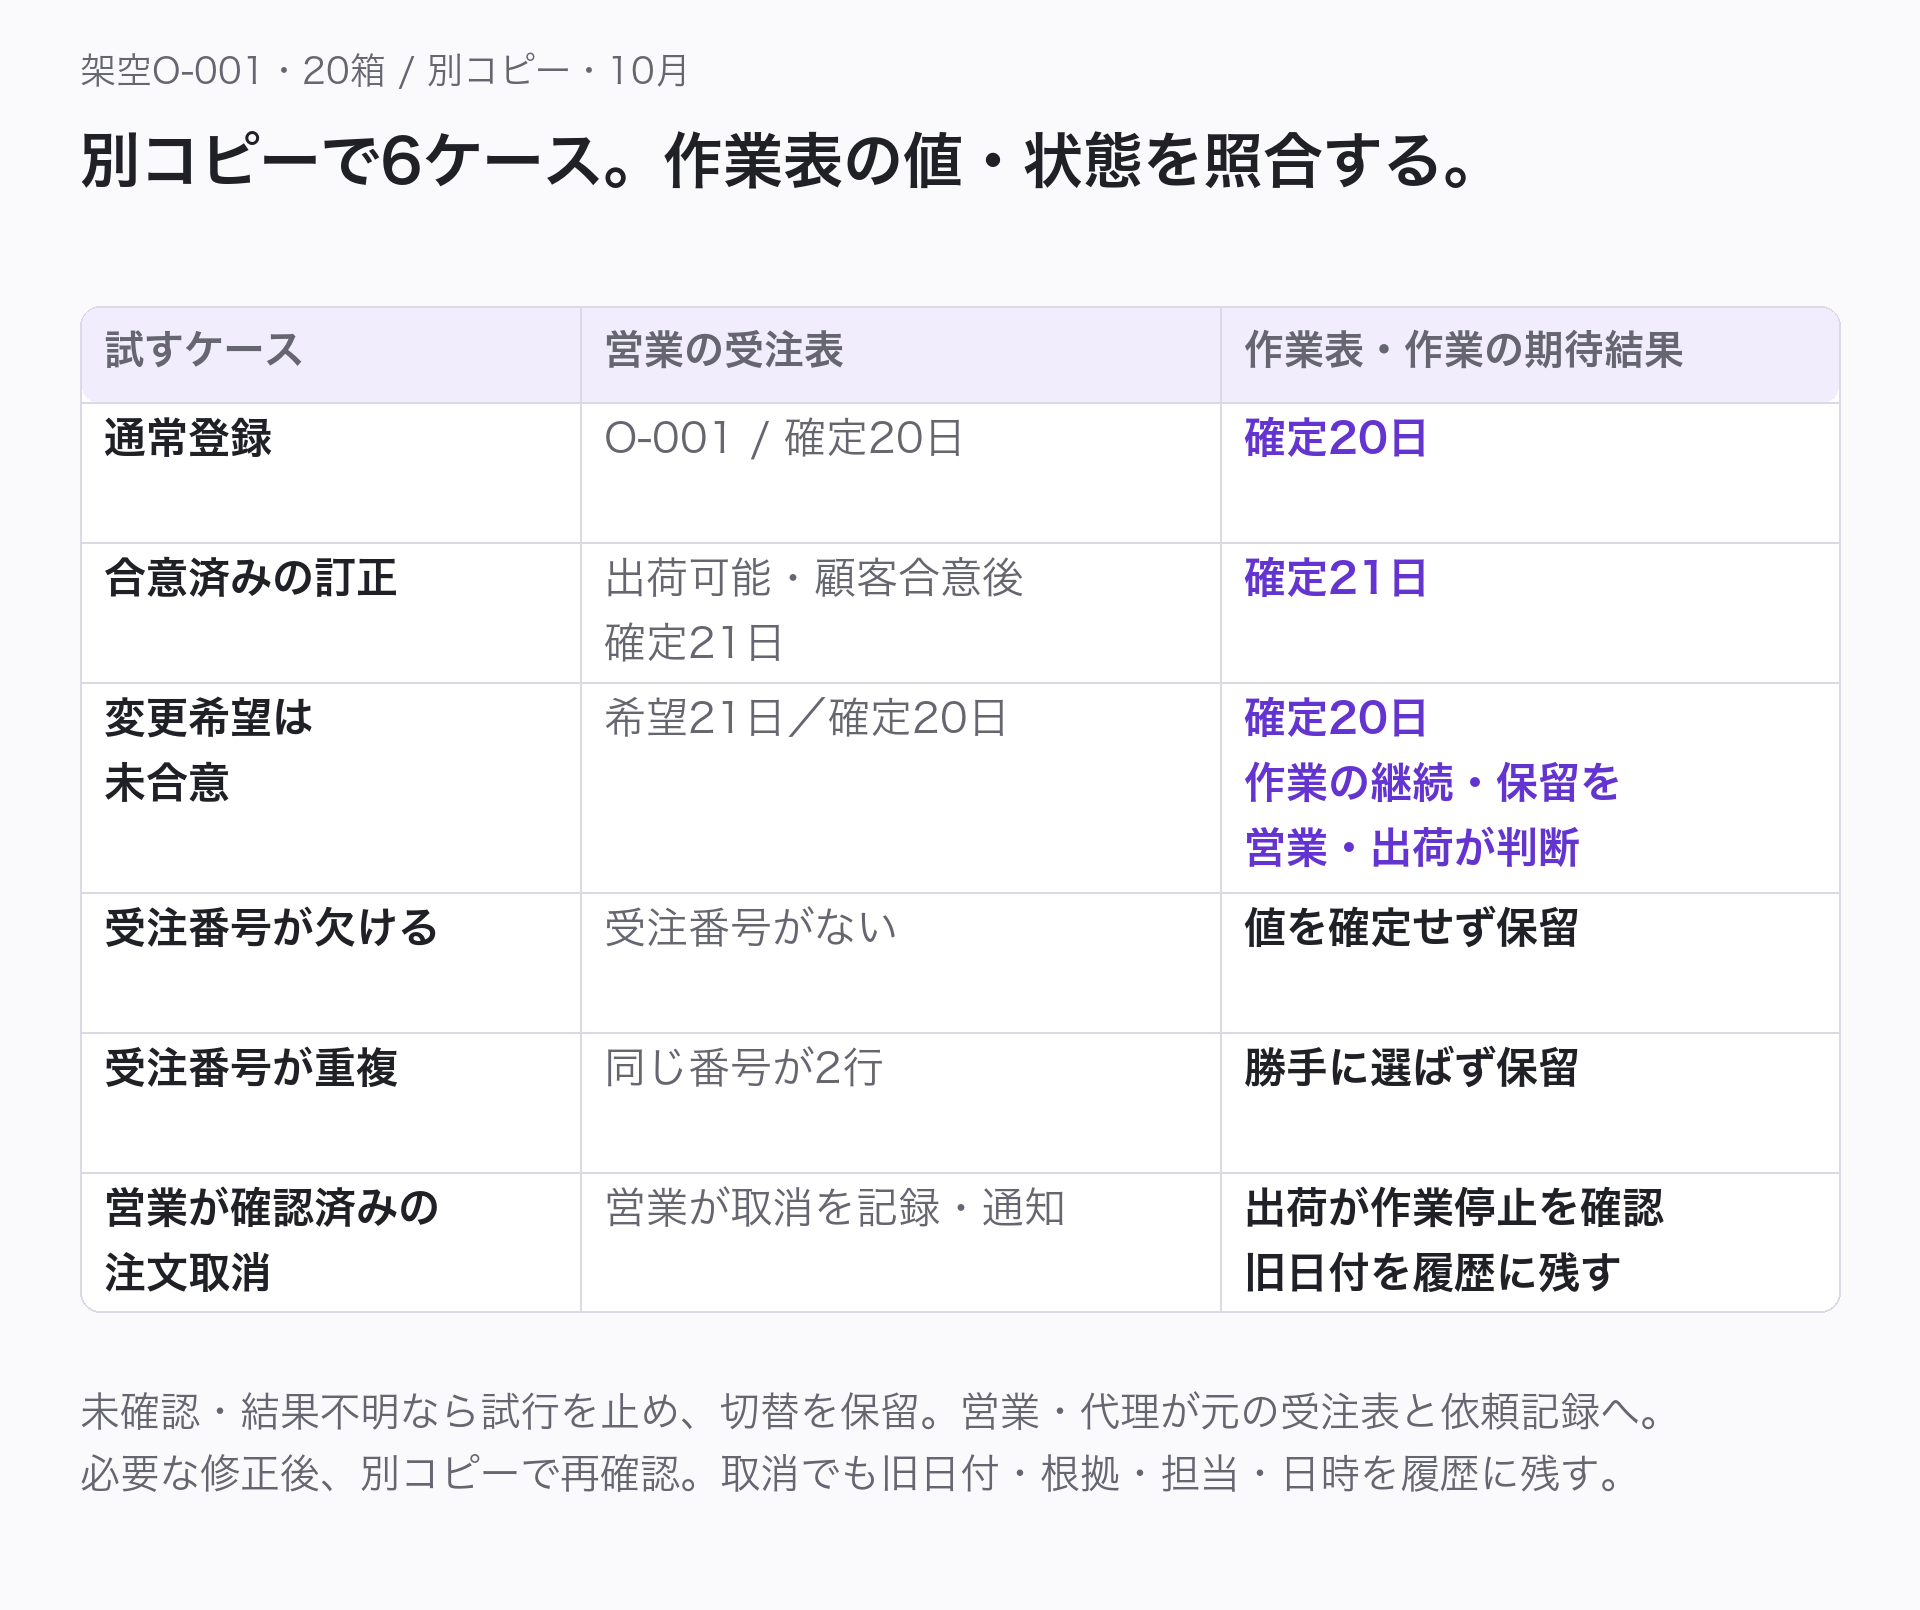Click the breadcrumb text 架空O-001・20箱 / 別コピー・10月
This screenshot has height=1610, width=1920.
[x=384, y=71]
